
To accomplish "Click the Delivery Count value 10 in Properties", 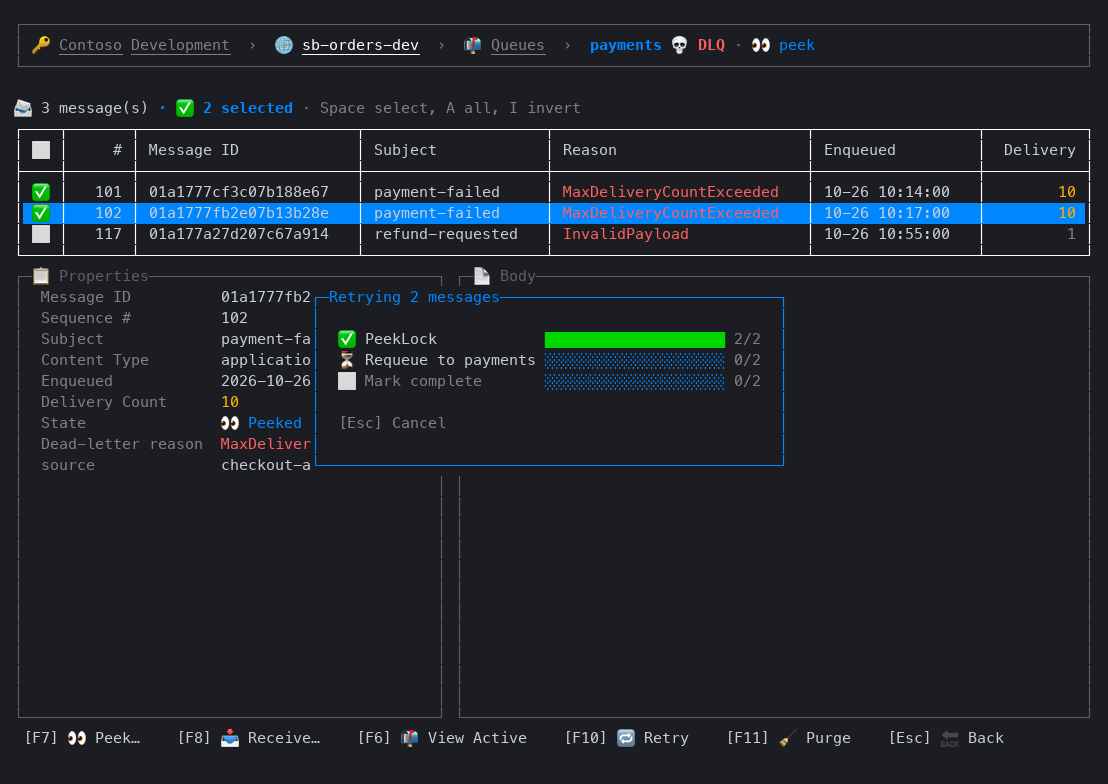I will (x=230, y=402).
